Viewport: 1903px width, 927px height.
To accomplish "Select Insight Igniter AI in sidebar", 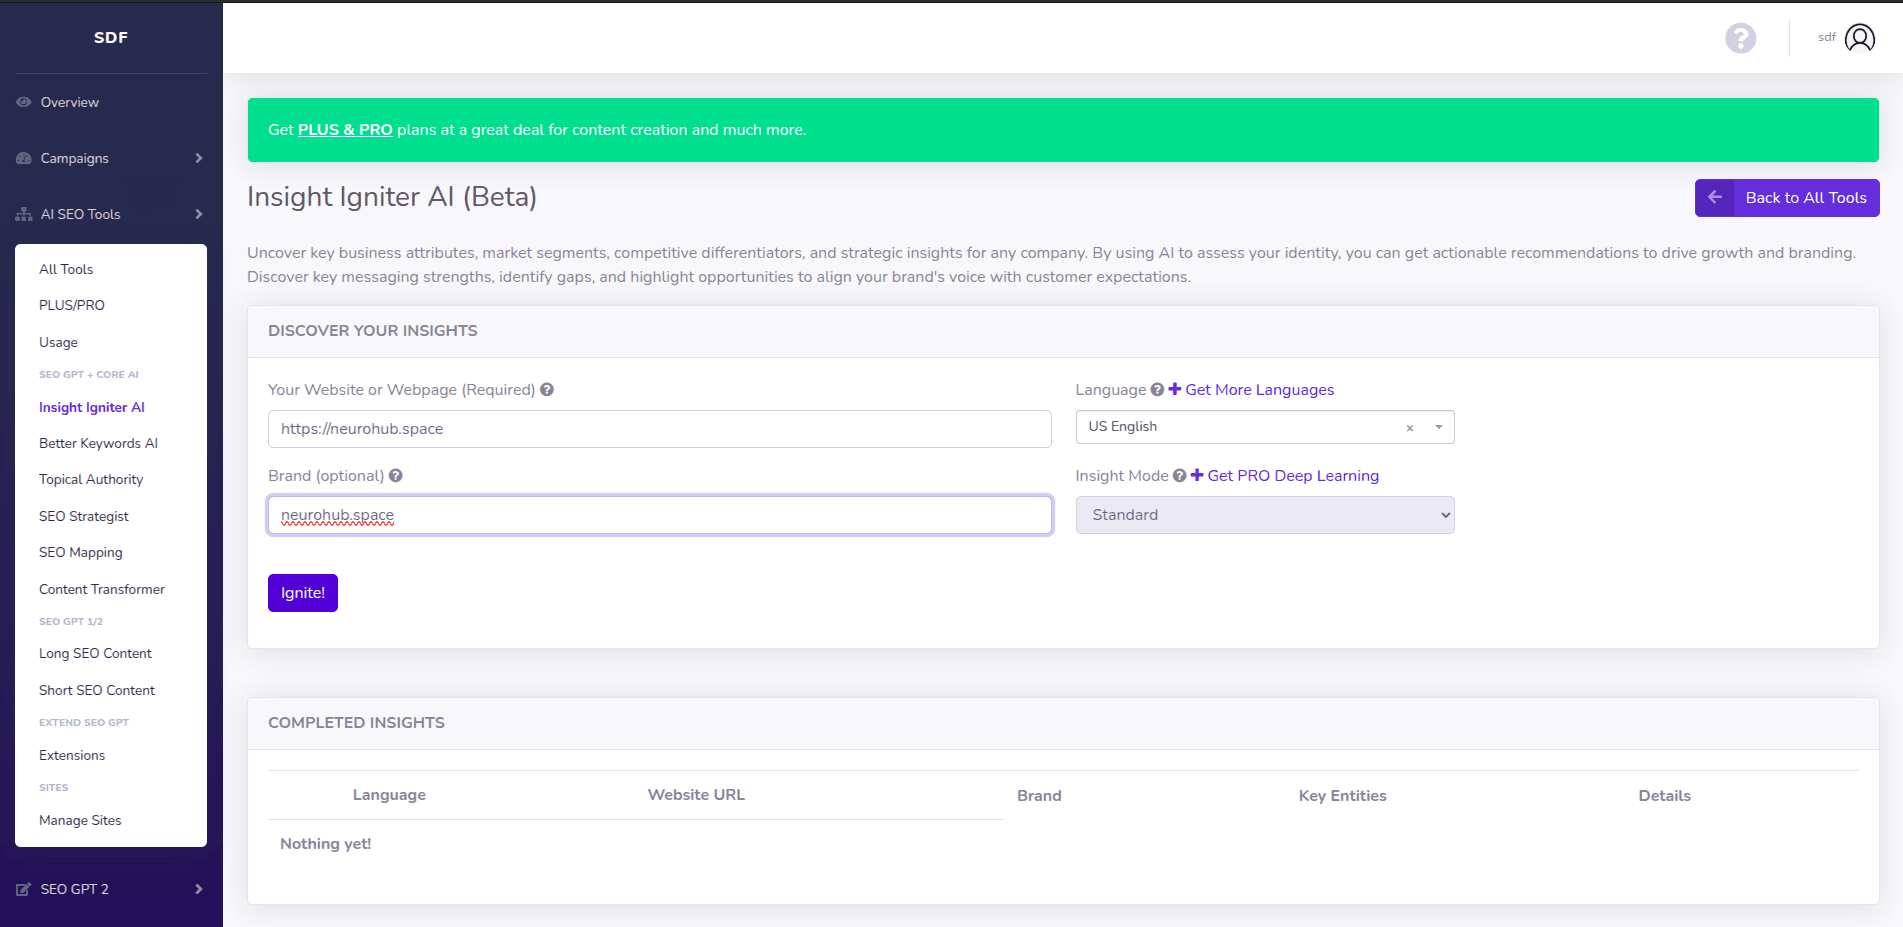I will (92, 407).
